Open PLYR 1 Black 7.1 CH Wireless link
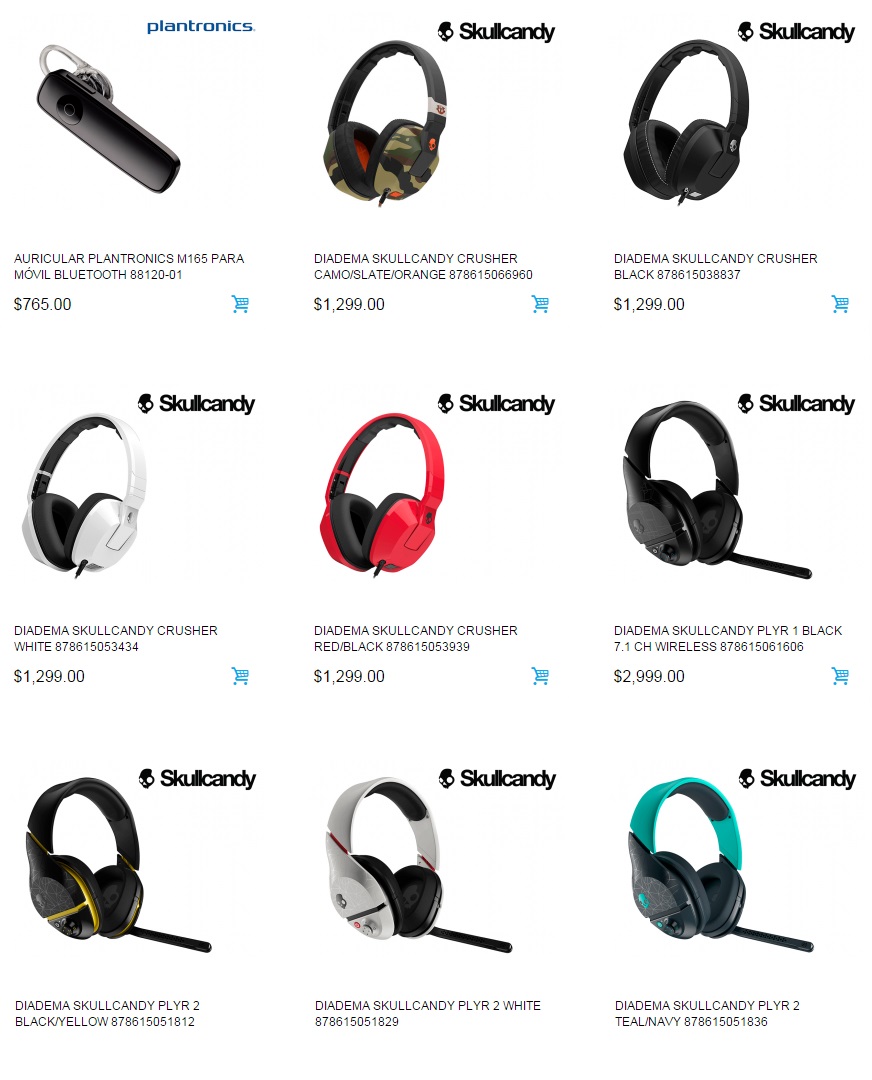This screenshot has height=1080, width=872. click(x=727, y=638)
